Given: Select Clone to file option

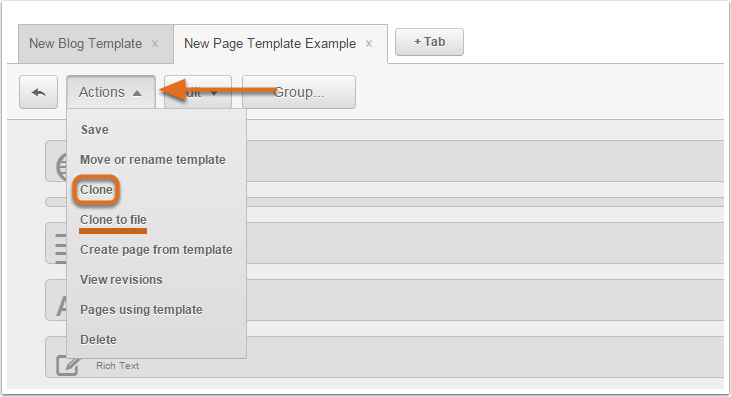Looking at the screenshot, I should point(113,219).
